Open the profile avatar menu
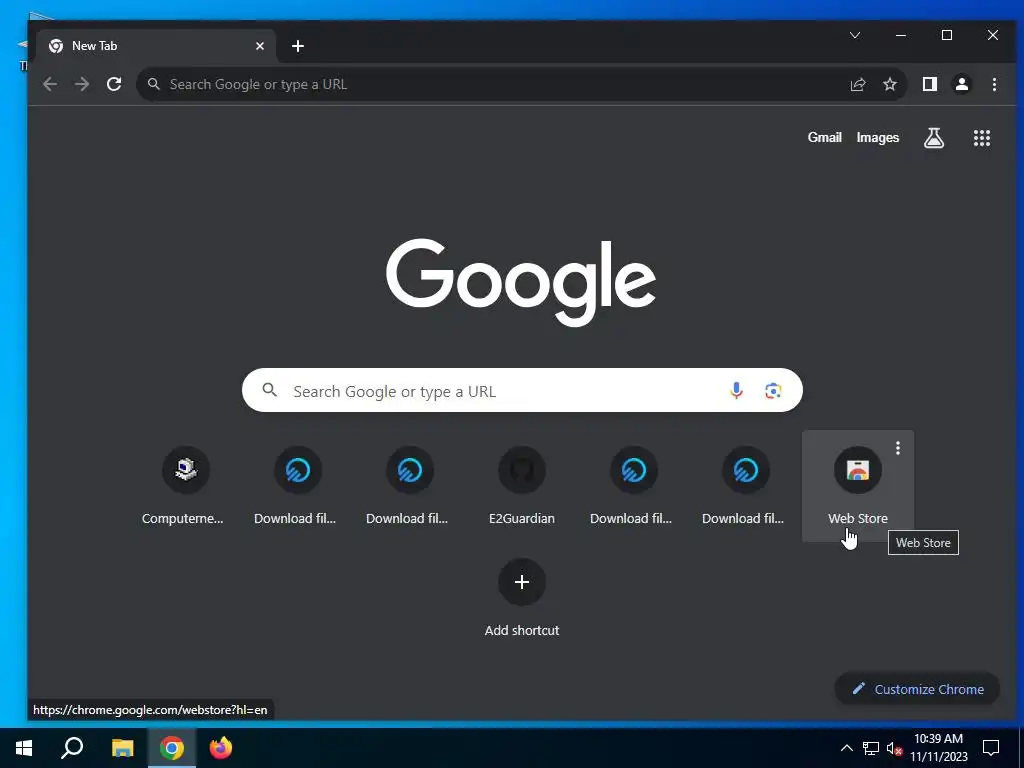Image resolution: width=1024 pixels, height=768 pixels. 961,84
